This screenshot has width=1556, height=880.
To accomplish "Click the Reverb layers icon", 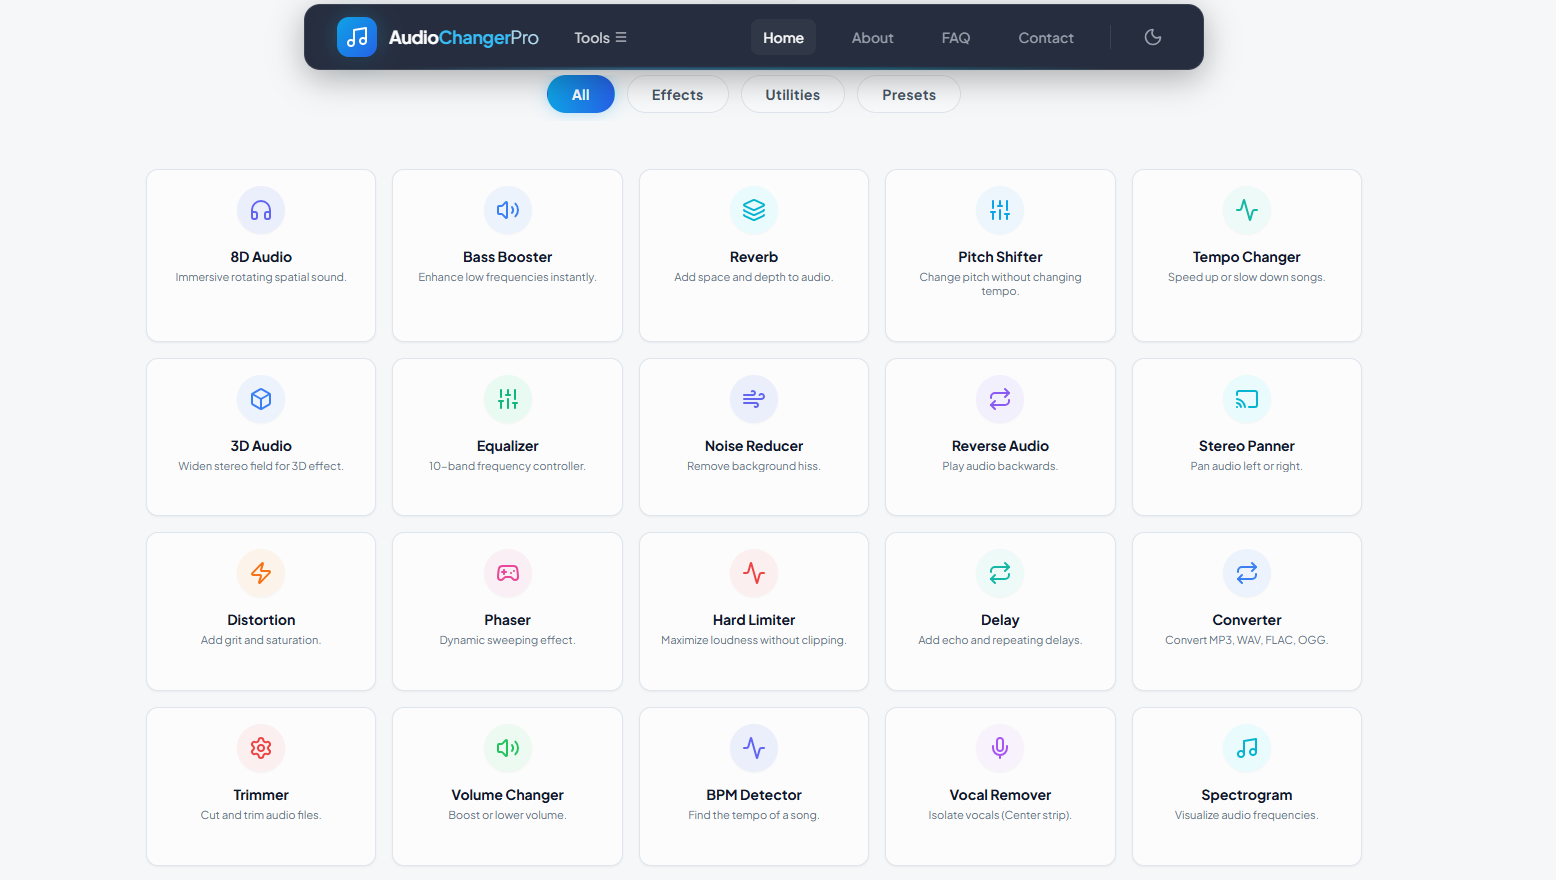I will tap(753, 210).
